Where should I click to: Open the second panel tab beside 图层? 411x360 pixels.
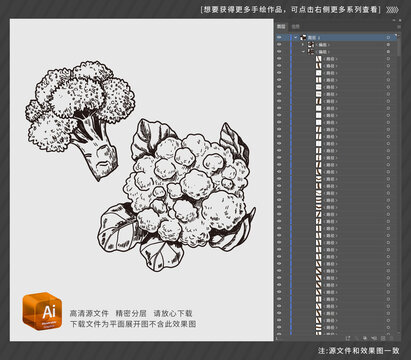click(x=296, y=27)
